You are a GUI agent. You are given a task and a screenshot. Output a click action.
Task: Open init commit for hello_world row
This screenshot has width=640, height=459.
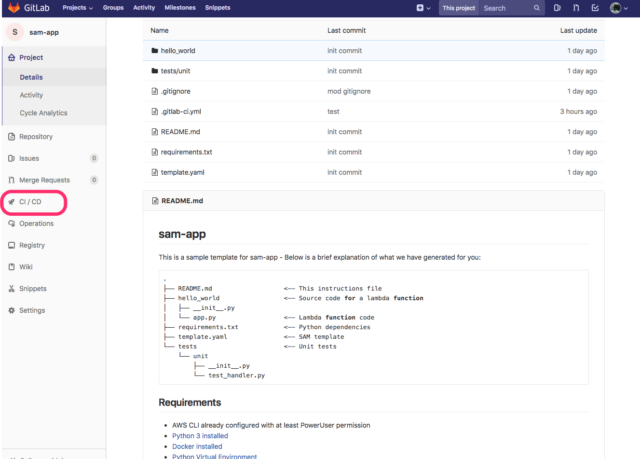tap(344, 51)
